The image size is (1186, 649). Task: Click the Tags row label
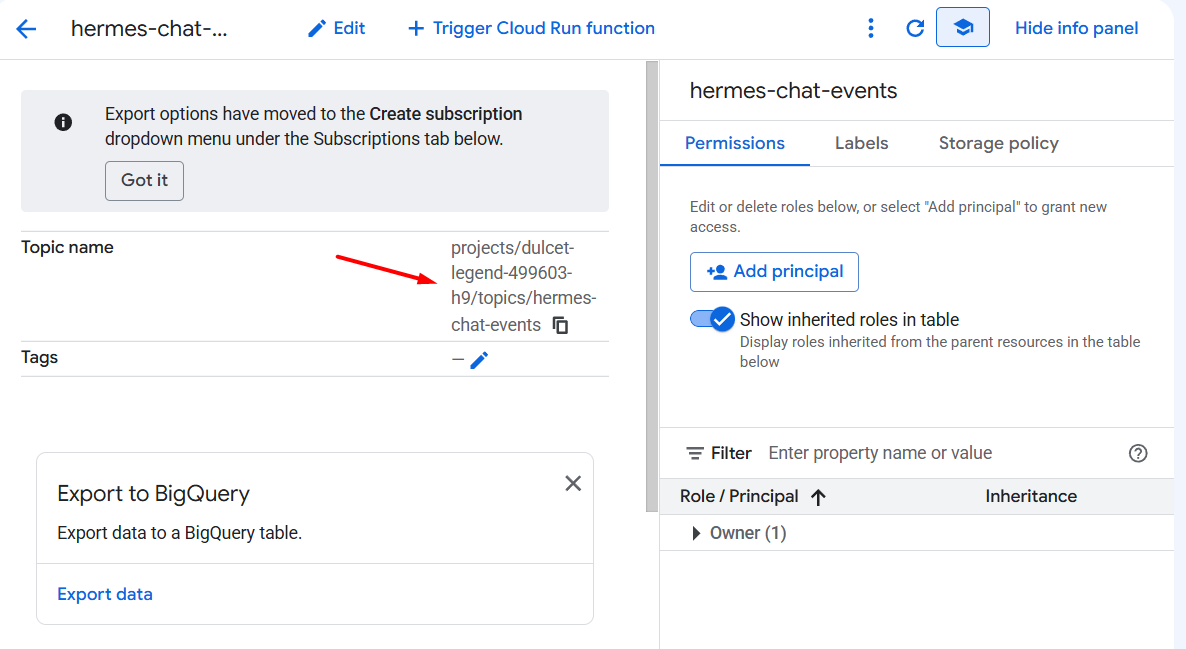[39, 357]
